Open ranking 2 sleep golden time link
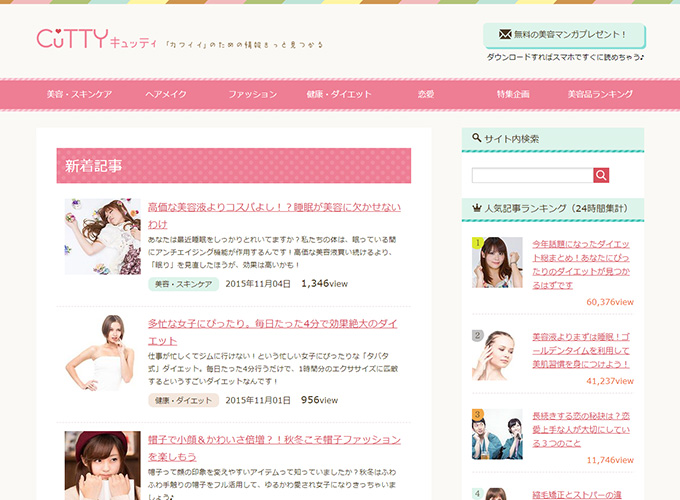Image resolution: width=680 pixels, height=500 pixels. click(x=581, y=350)
